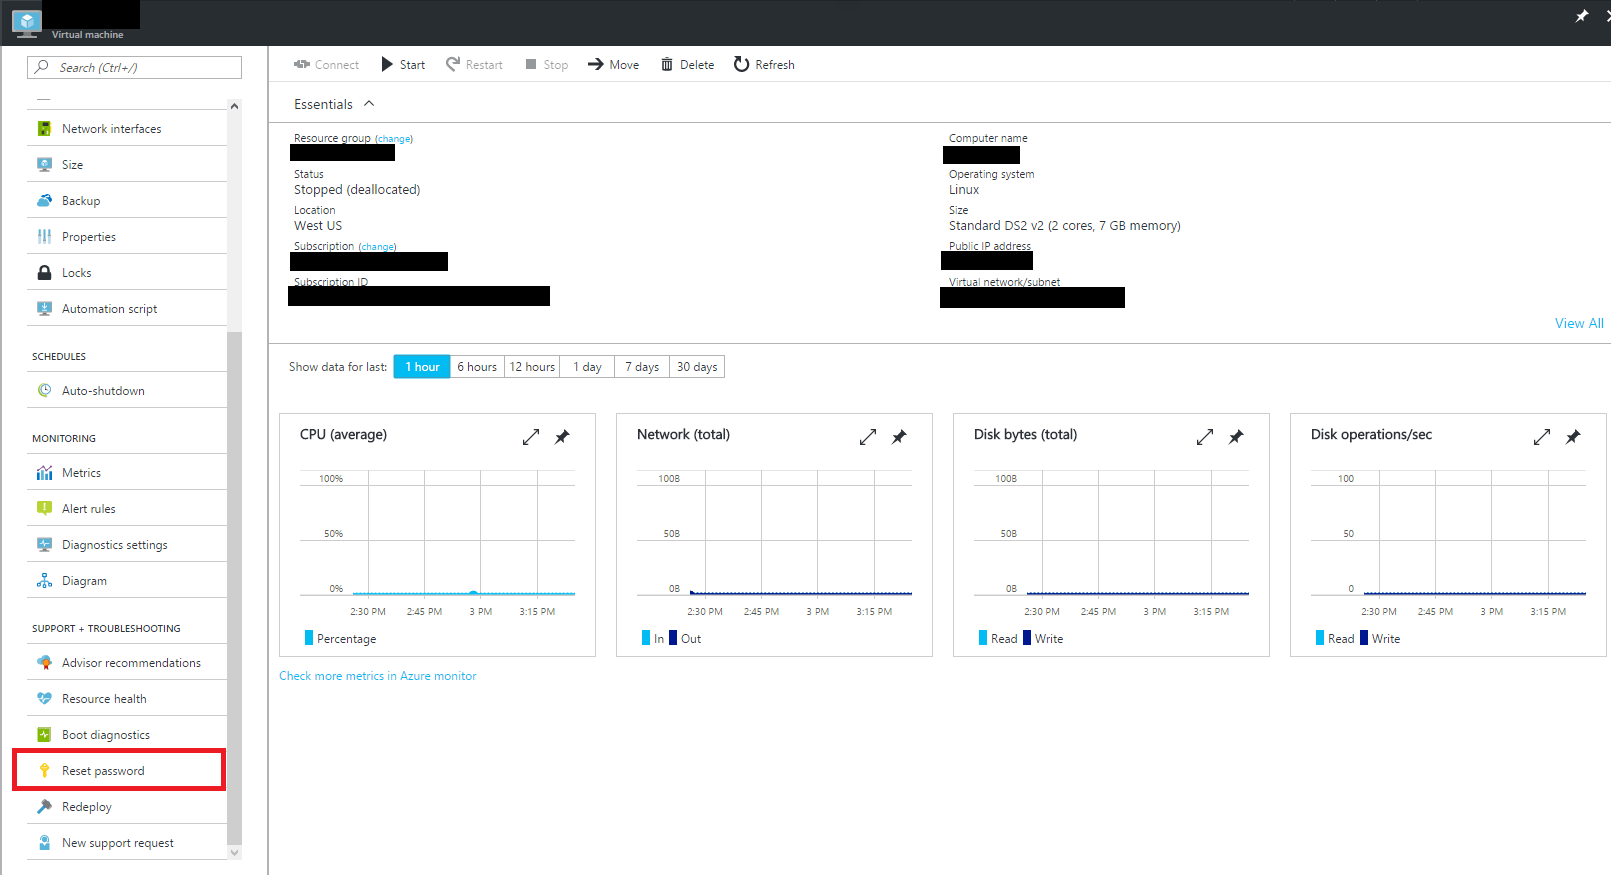Screen dimensions: 1611x875
Task: Click the sidebar search field
Action: (x=134, y=67)
